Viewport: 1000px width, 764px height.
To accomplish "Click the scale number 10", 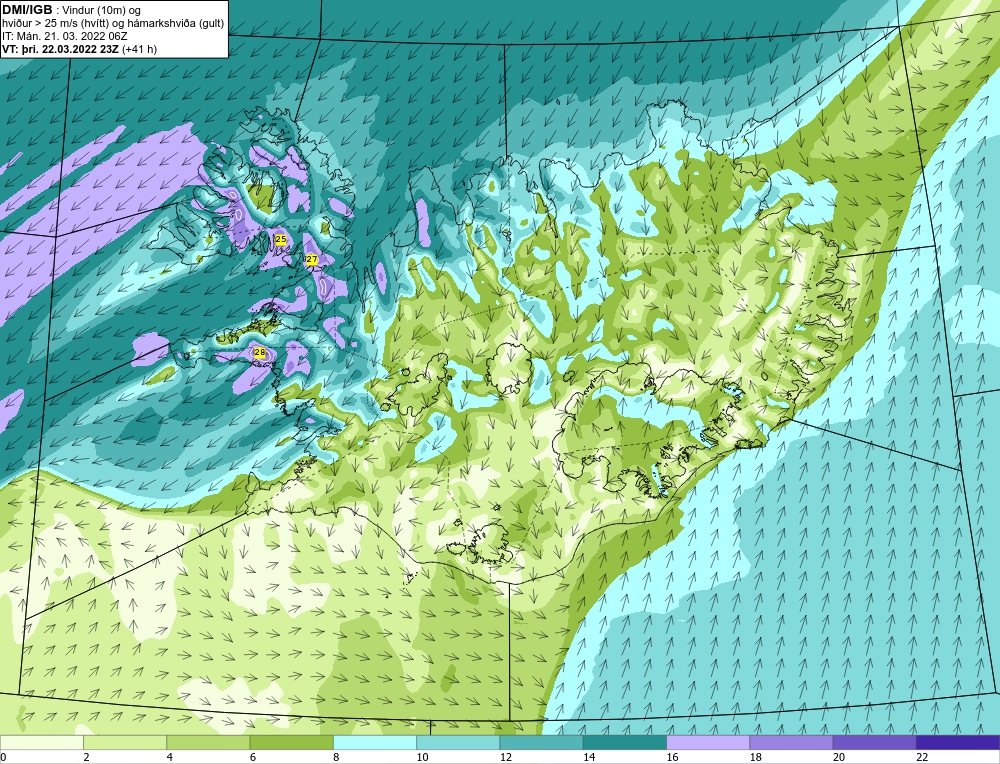I will pyautogui.click(x=422, y=758).
